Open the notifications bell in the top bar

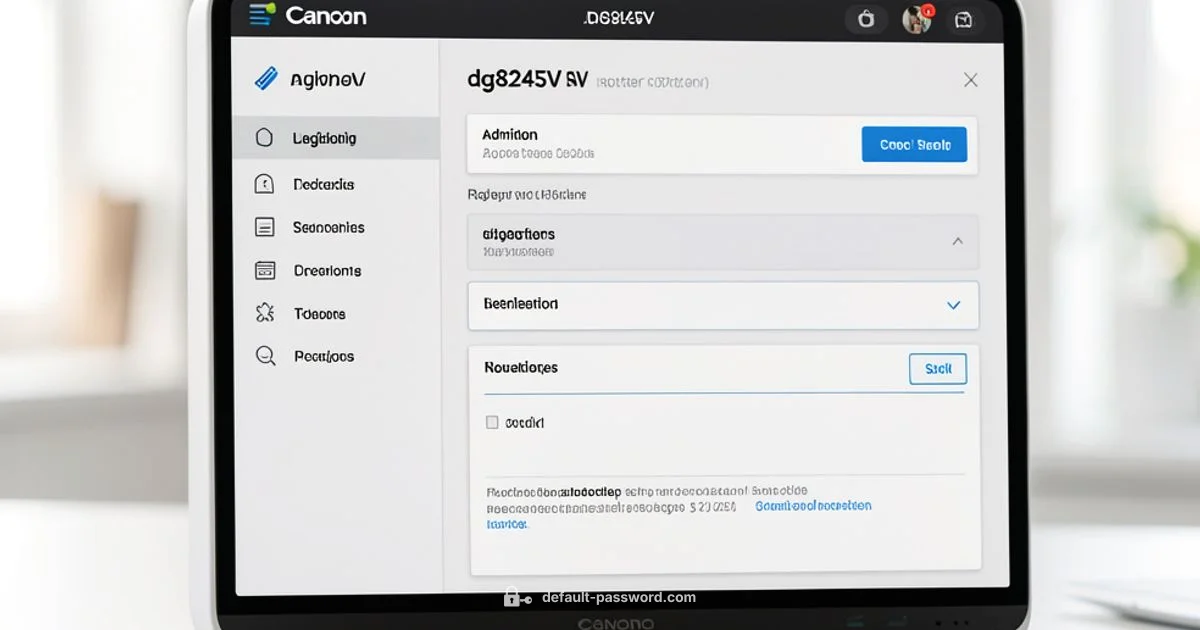(866, 18)
